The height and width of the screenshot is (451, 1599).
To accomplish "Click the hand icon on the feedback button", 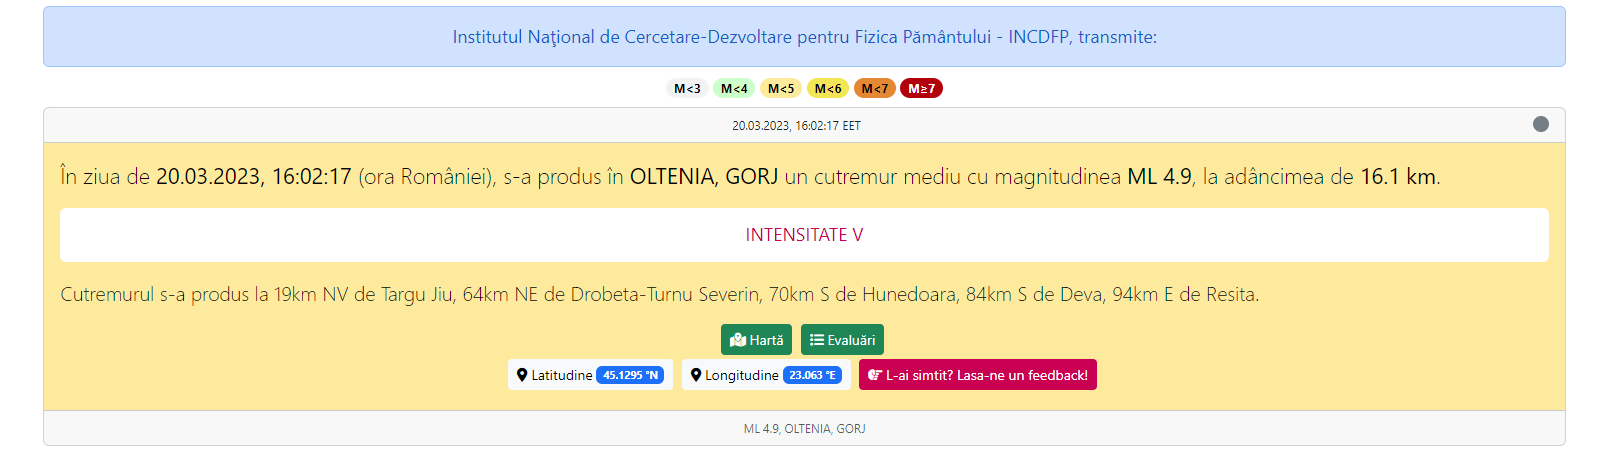I will point(875,375).
